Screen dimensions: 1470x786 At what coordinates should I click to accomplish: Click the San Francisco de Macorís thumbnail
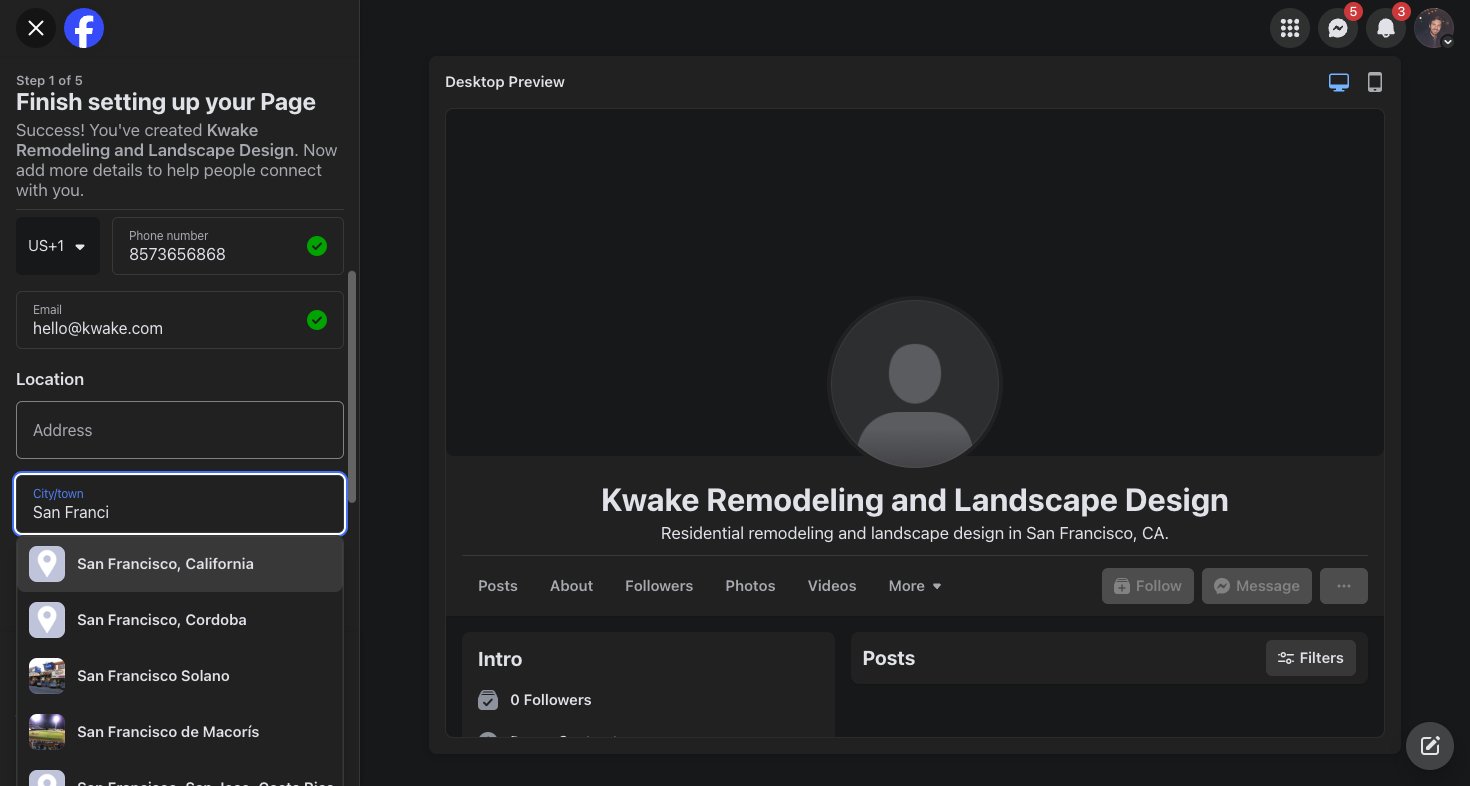click(x=47, y=732)
